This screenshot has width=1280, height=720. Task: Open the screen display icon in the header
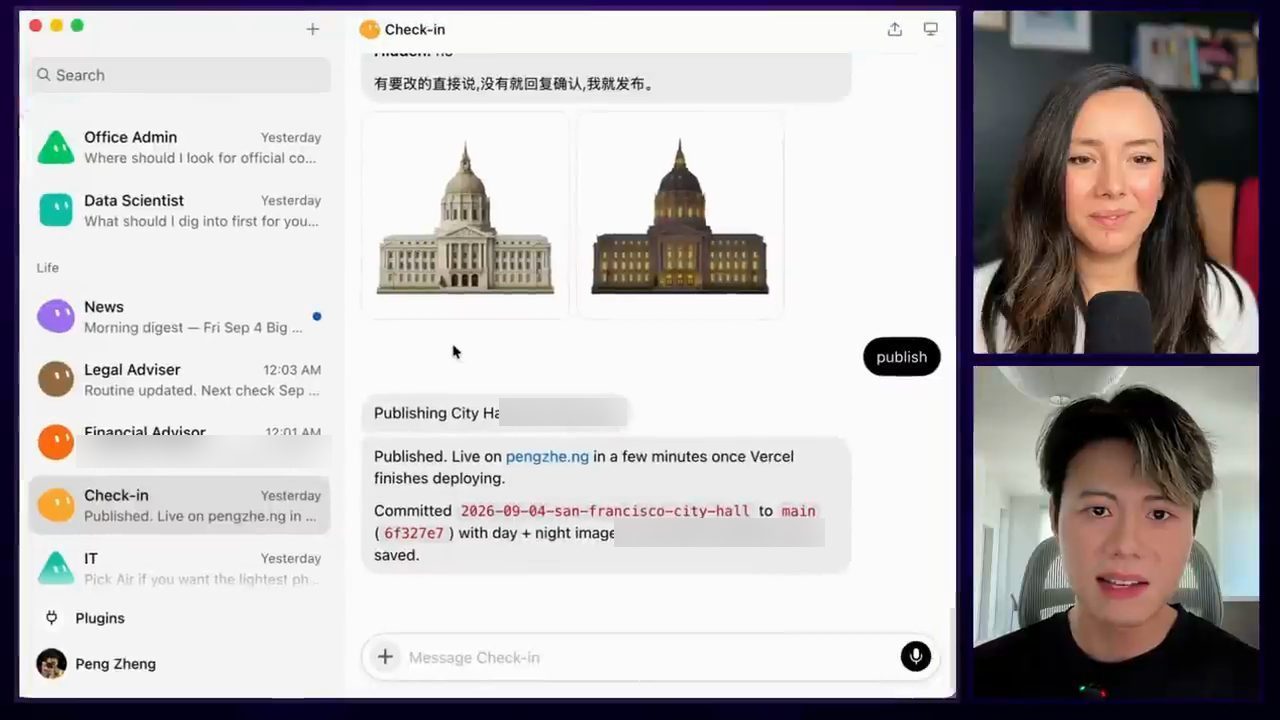coord(931,29)
